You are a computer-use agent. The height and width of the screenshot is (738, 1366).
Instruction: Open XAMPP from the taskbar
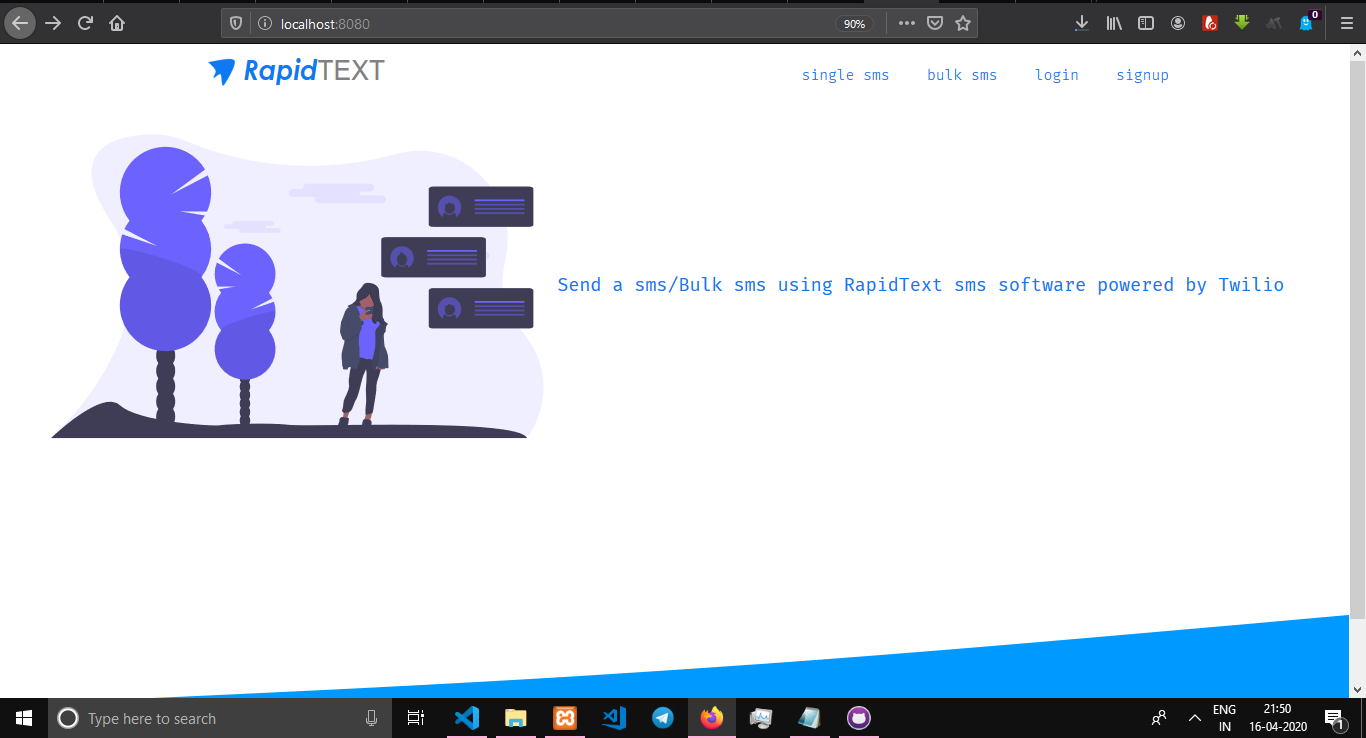click(x=565, y=718)
